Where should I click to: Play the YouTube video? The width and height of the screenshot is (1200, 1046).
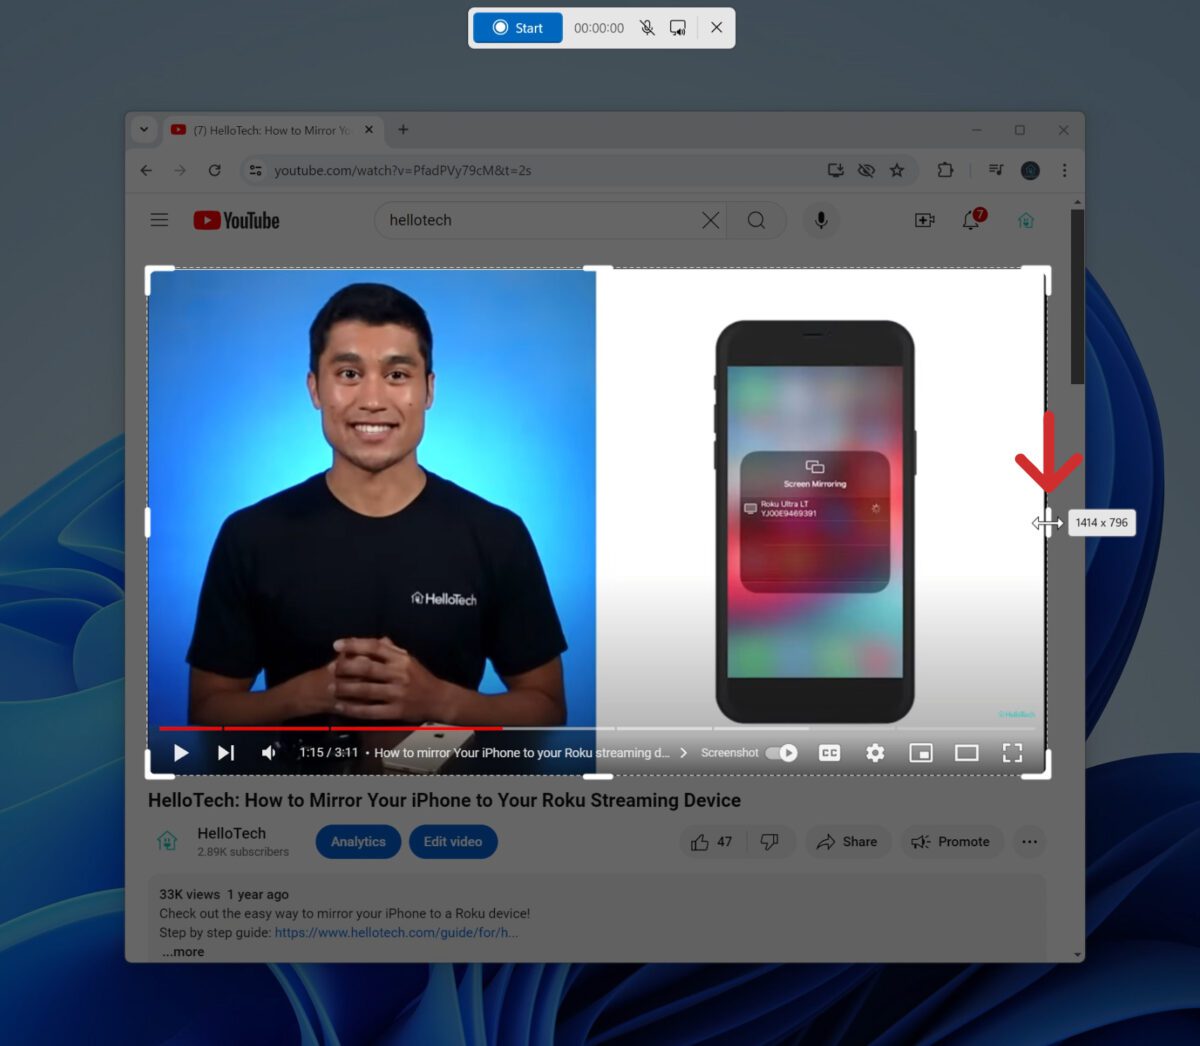(x=181, y=753)
